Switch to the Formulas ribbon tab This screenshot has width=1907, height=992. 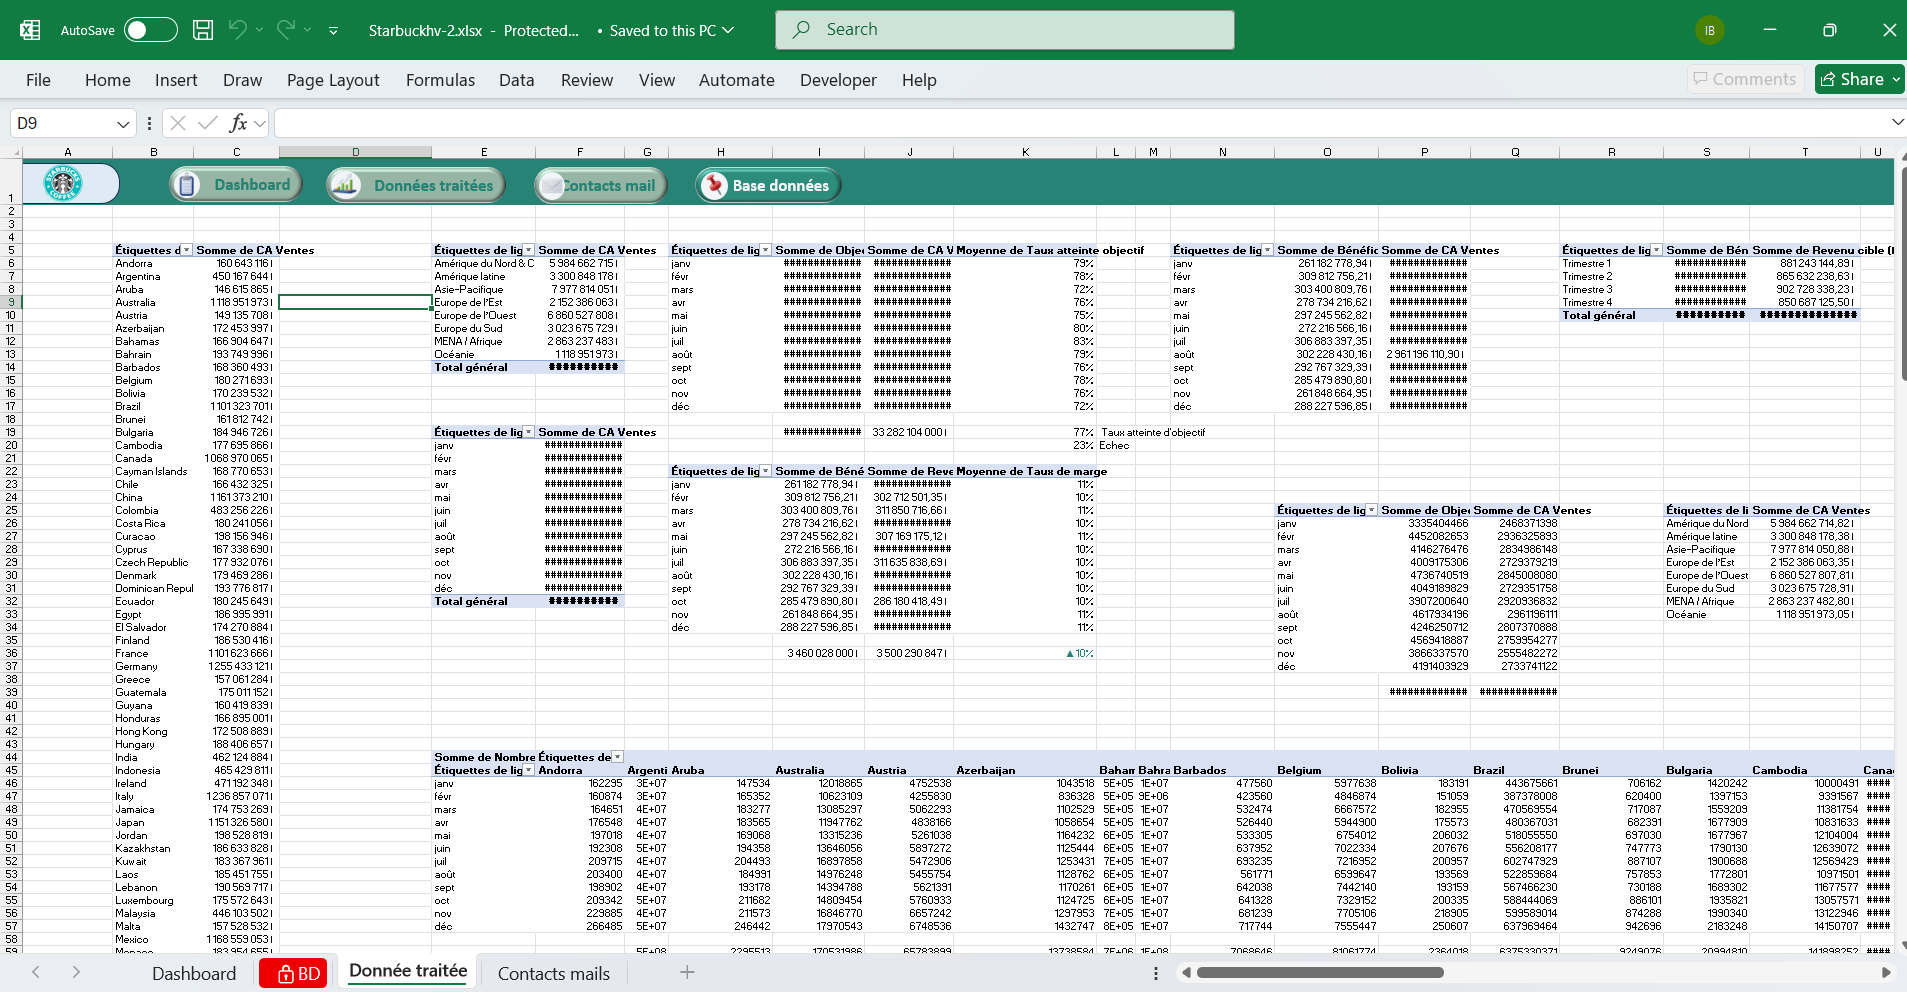(x=440, y=79)
